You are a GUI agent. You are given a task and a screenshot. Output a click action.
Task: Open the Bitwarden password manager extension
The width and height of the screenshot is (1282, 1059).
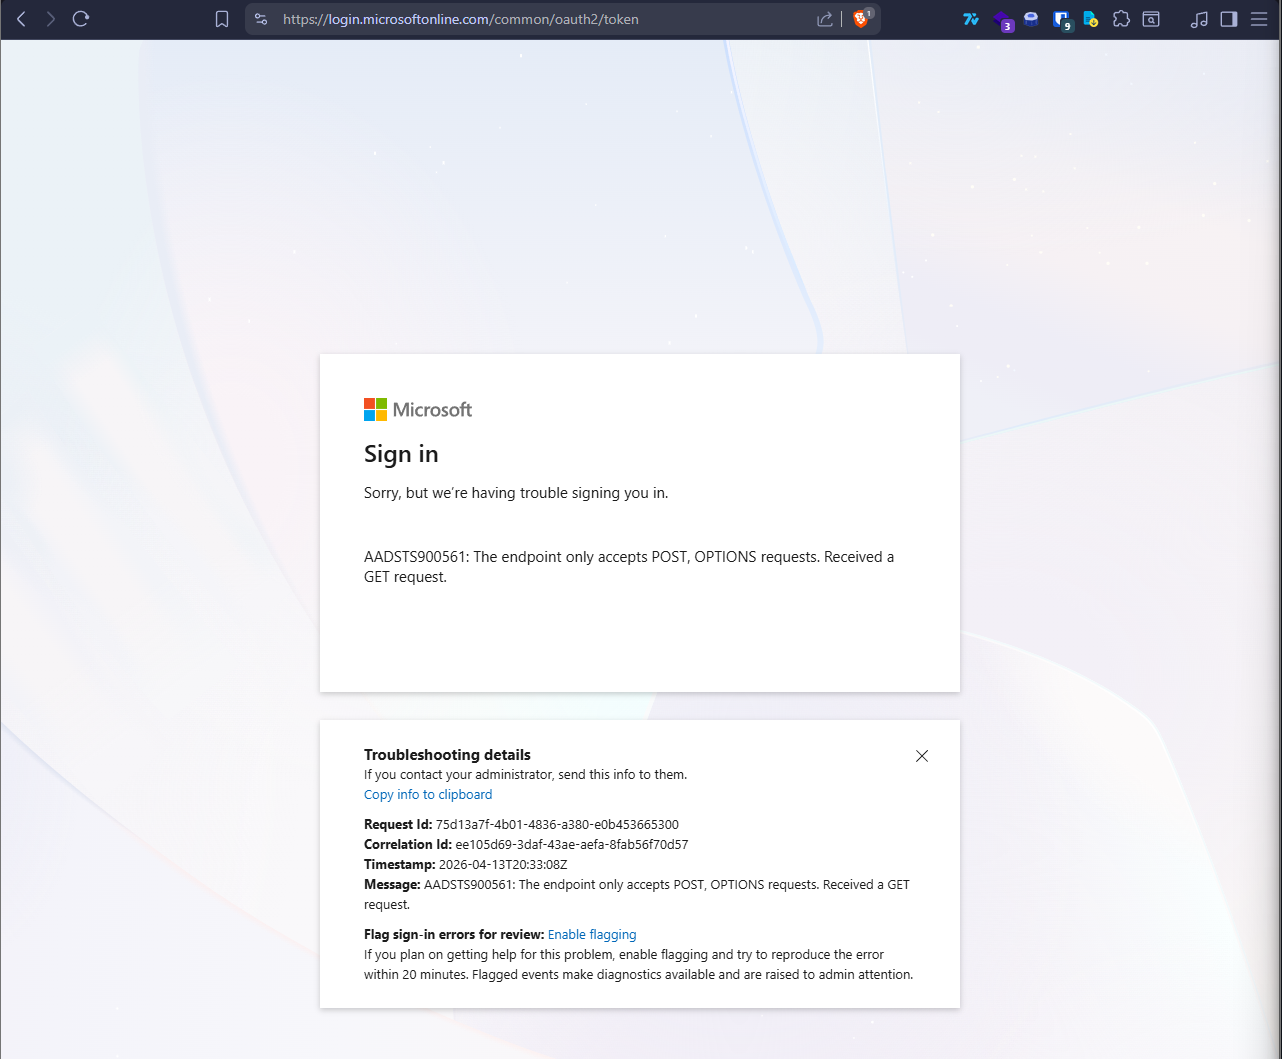tap(1061, 18)
